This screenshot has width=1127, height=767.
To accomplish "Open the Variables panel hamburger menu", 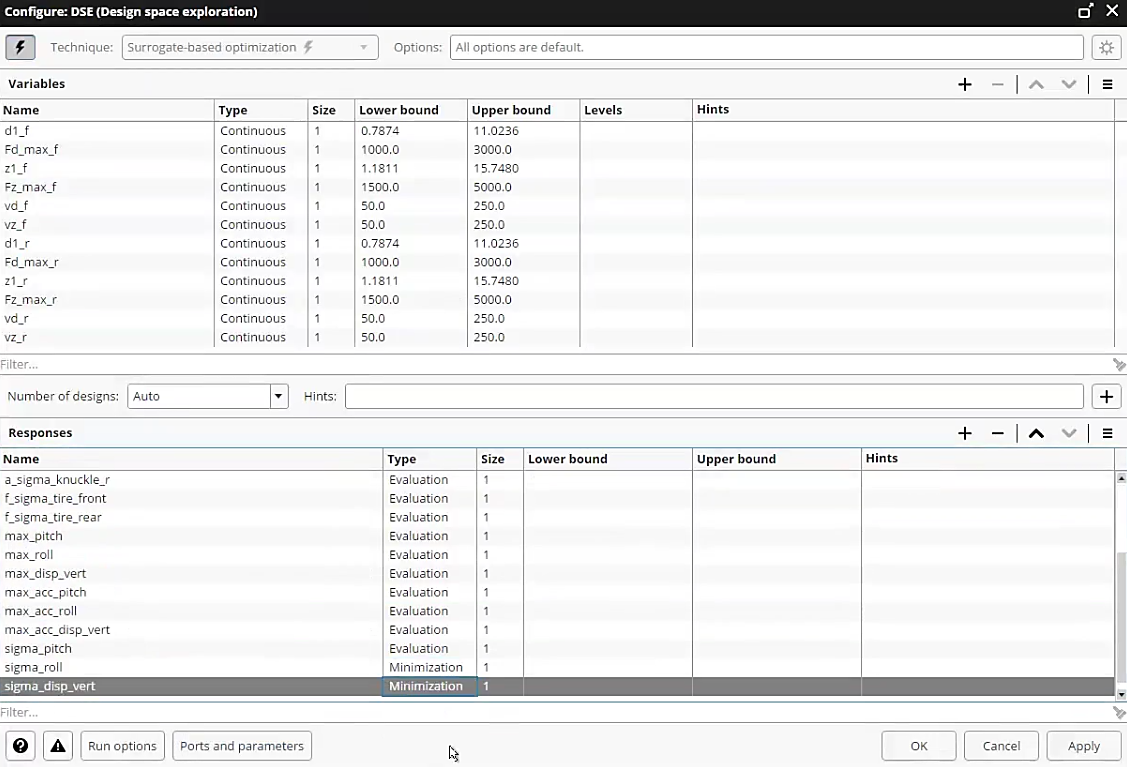I will pyautogui.click(x=1107, y=84).
